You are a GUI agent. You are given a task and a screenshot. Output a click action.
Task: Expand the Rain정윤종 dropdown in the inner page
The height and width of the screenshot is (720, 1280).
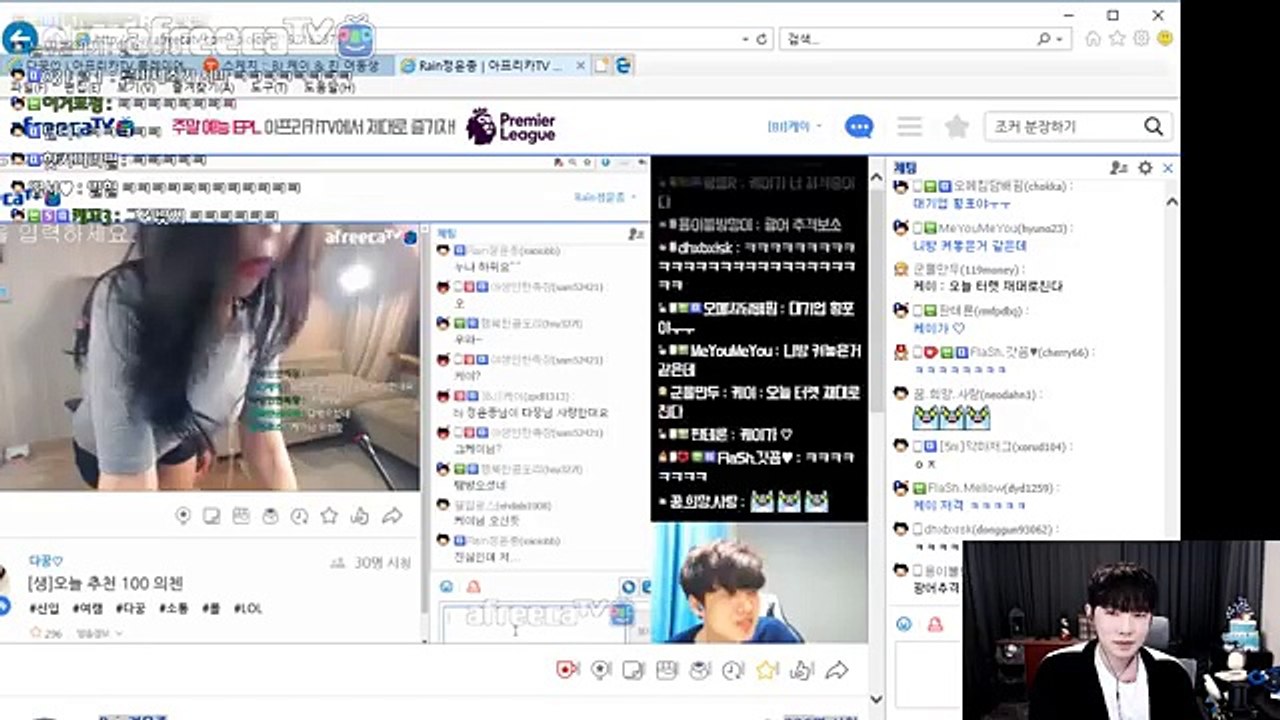pos(606,197)
